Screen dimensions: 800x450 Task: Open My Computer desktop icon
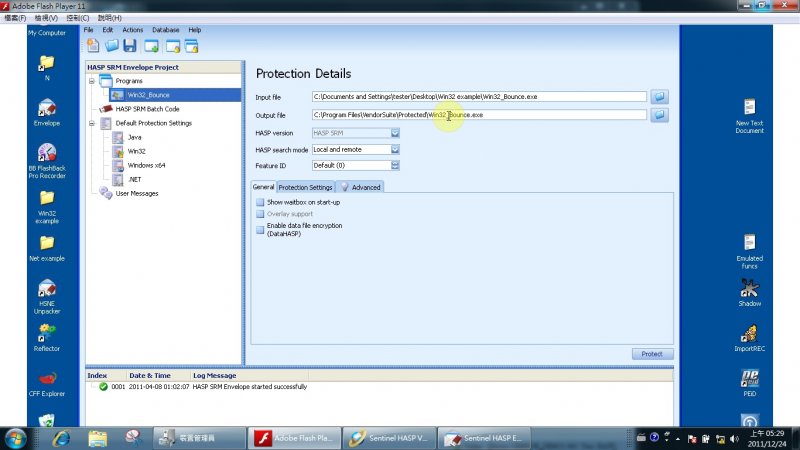(47, 33)
